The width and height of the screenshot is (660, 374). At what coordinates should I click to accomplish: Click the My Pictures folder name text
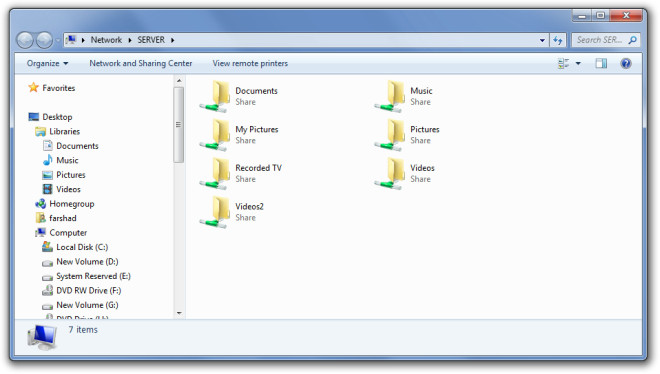tap(257, 130)
